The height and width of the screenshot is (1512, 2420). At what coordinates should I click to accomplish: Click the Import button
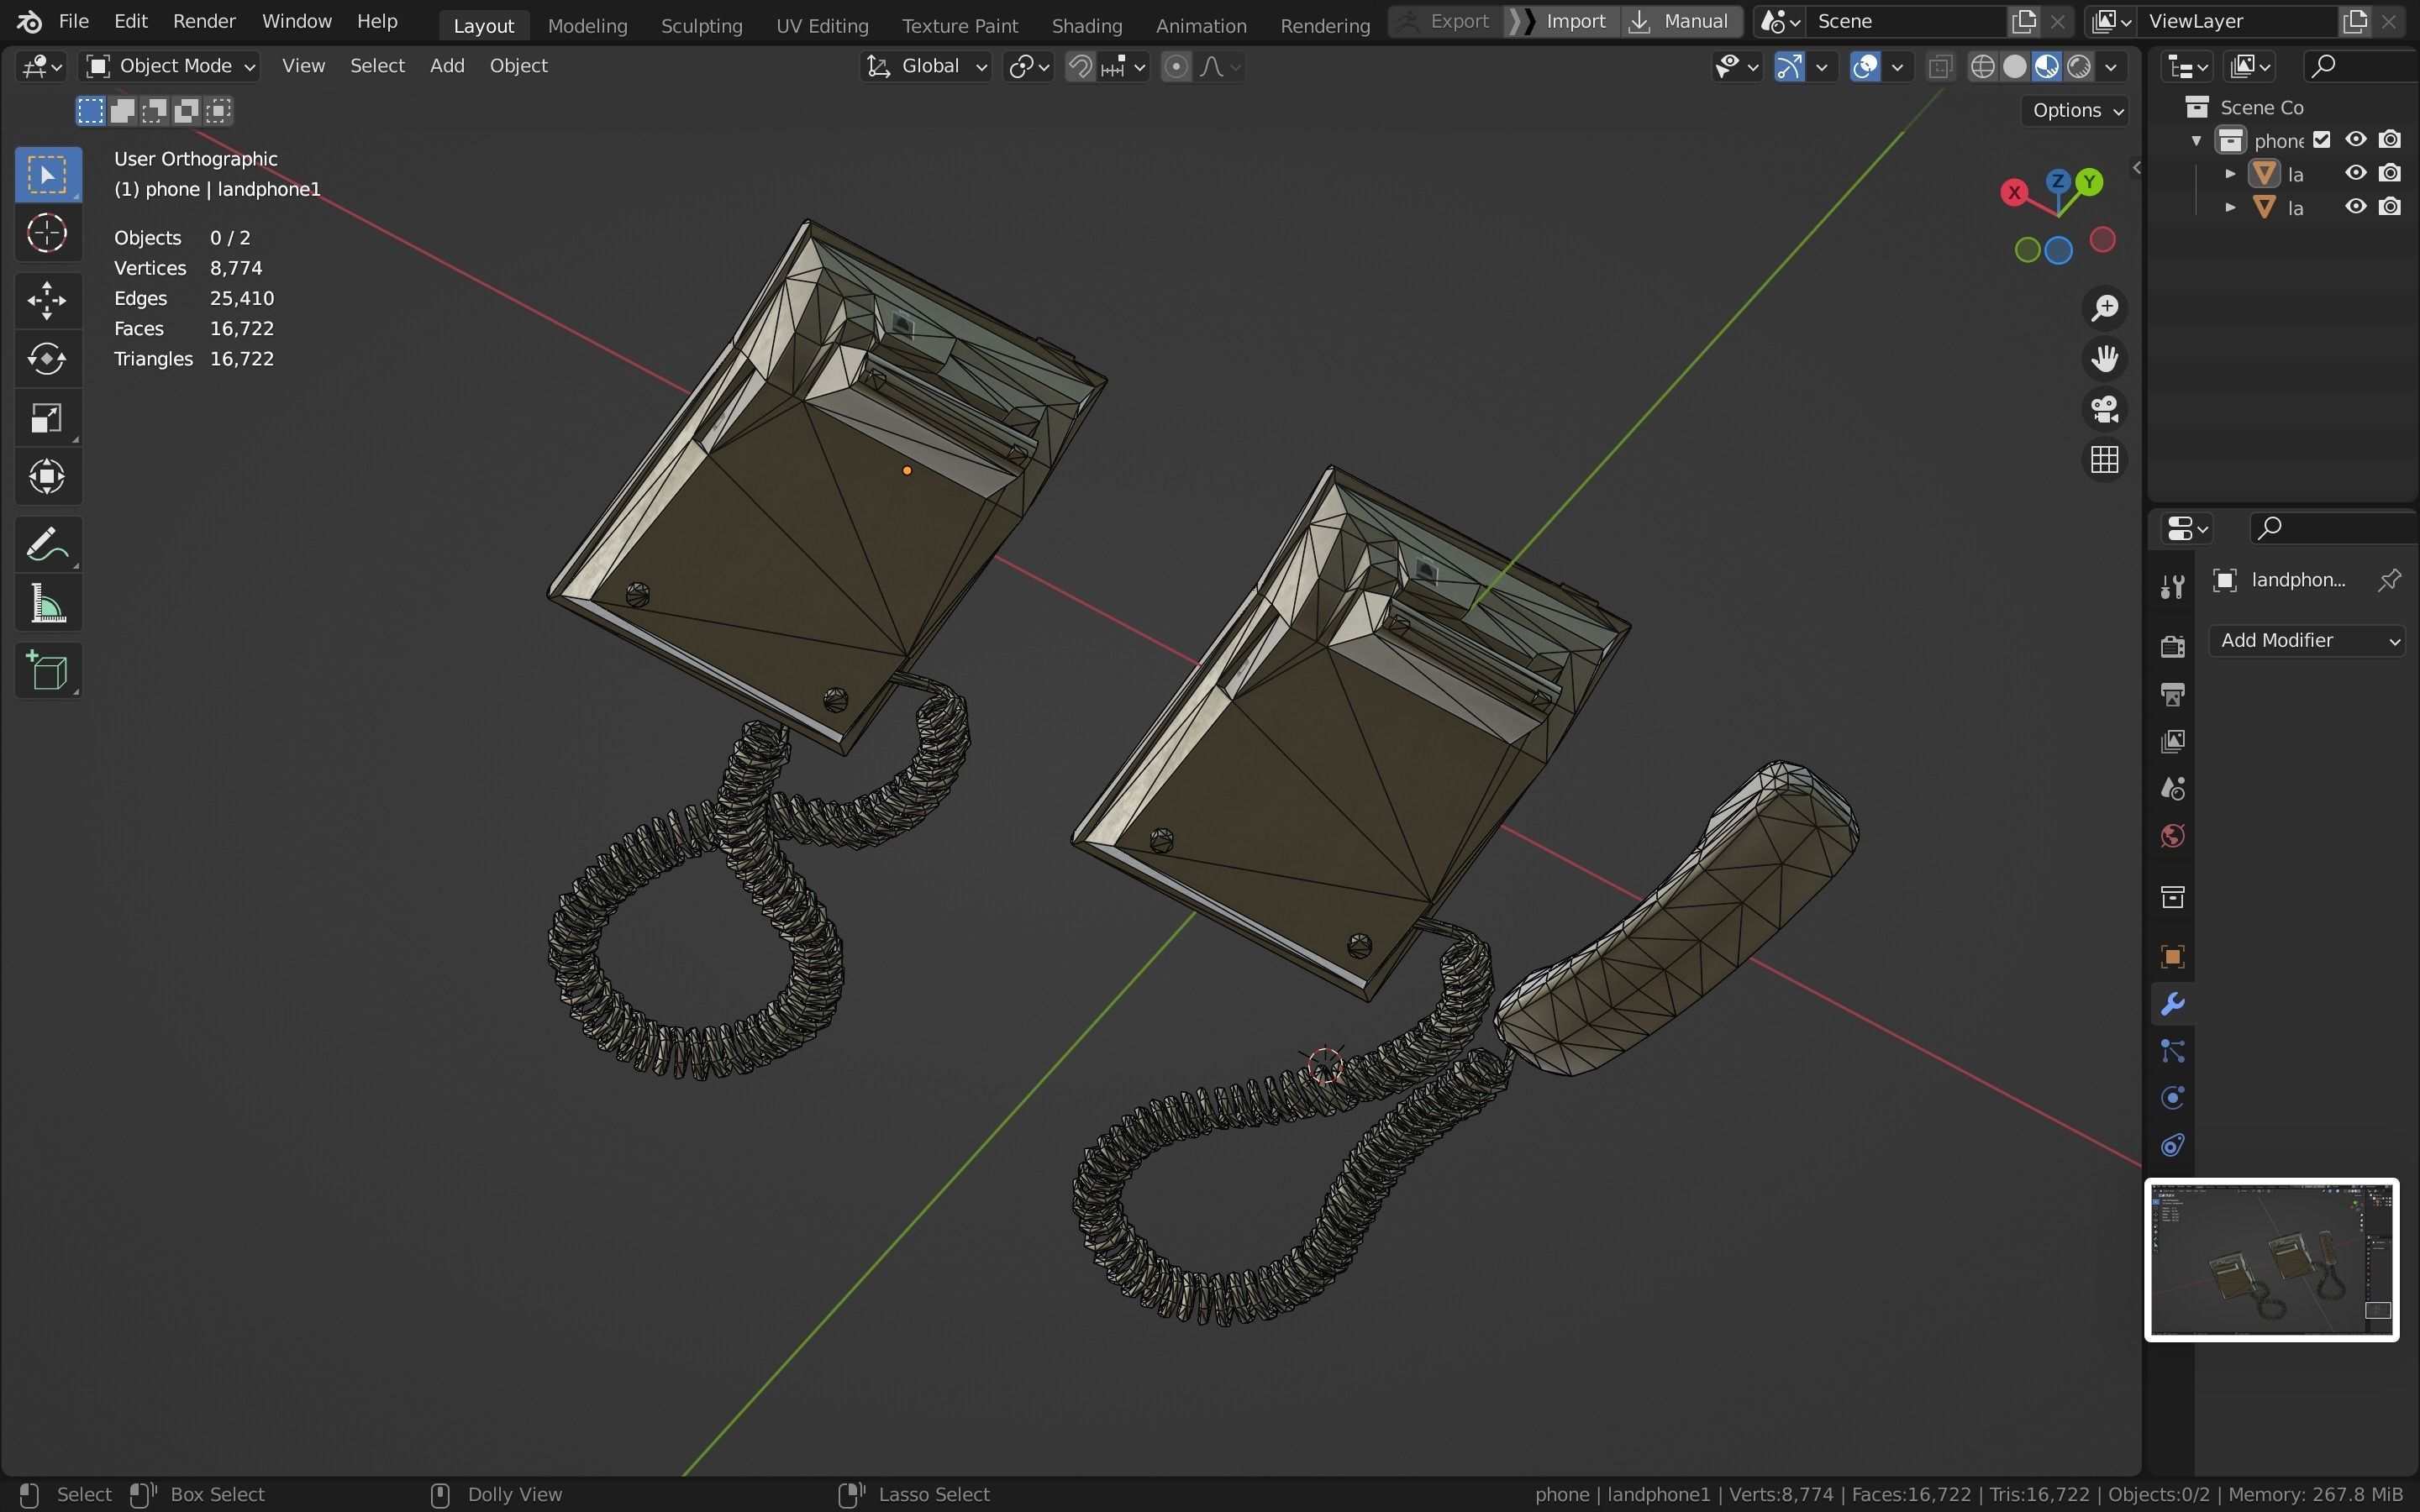click(1563, 21)
